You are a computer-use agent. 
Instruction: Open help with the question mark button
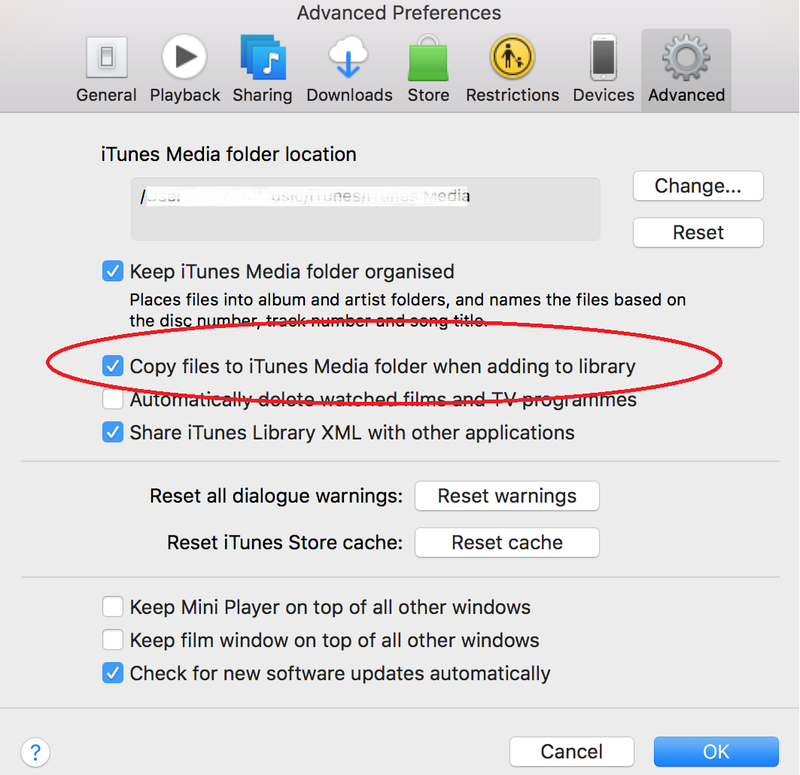pyautogui.click(x=35, y=752)
